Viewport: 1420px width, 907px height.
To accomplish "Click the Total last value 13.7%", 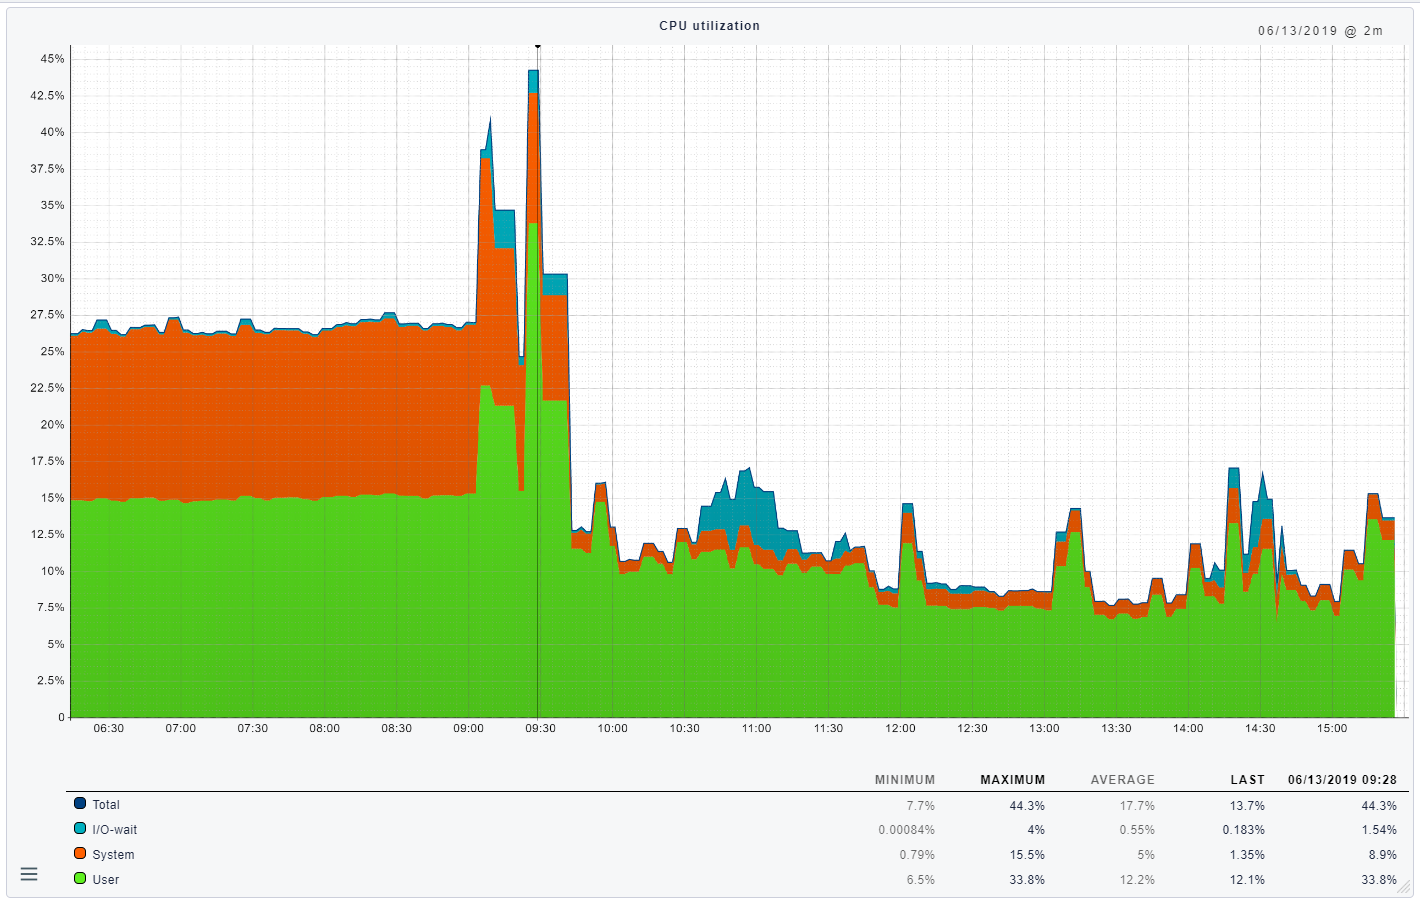I will coord(1248,806).
